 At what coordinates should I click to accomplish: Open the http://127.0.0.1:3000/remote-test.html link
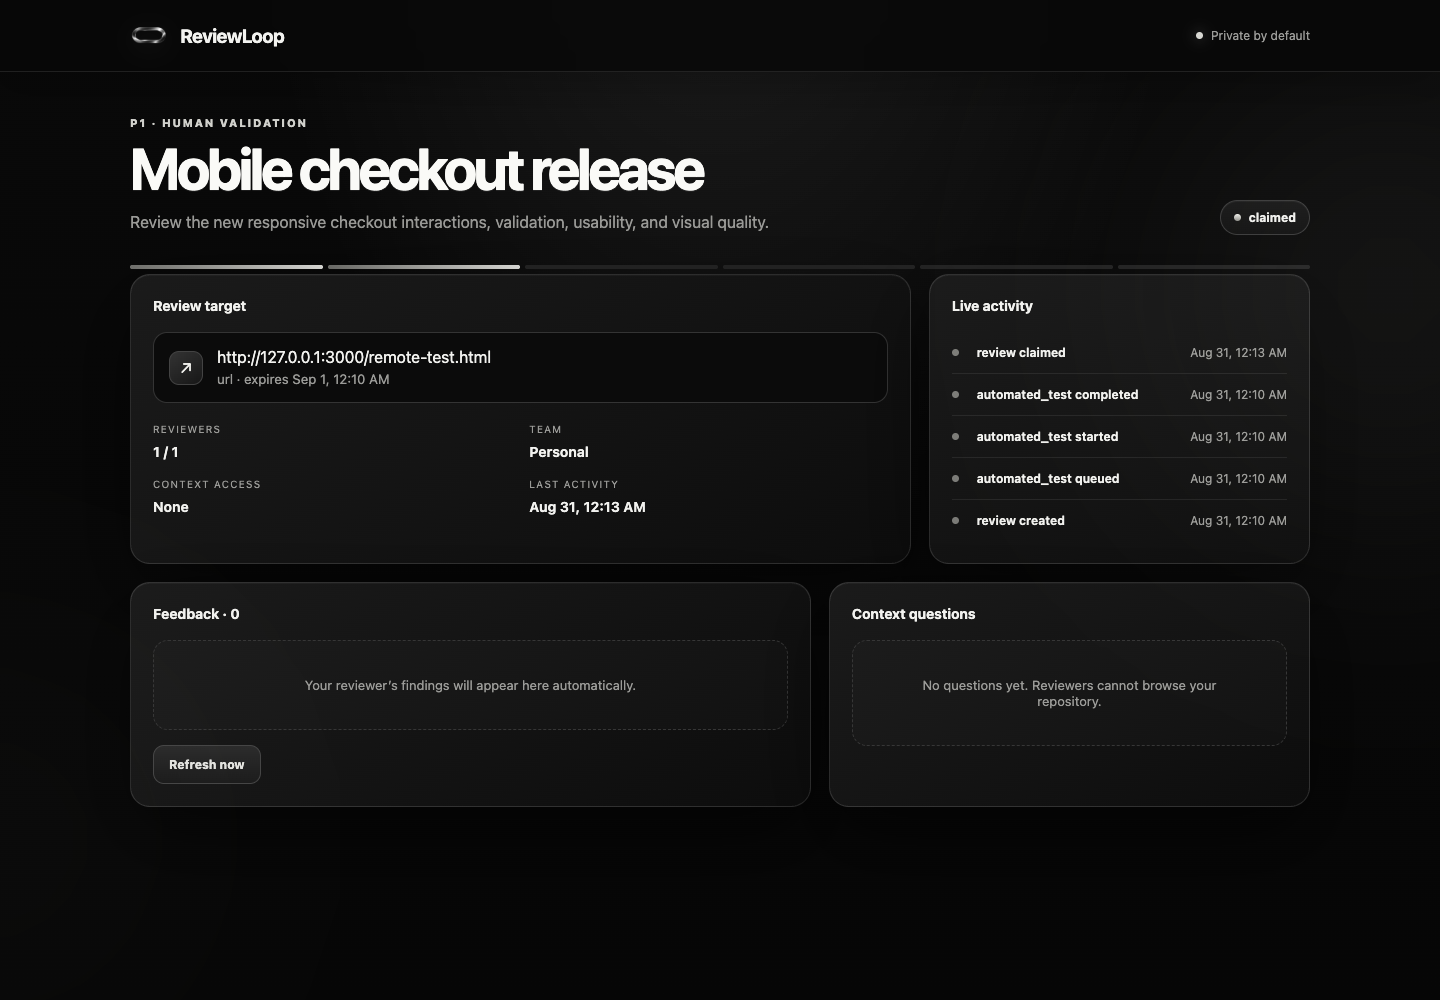(x=354, y=357)
